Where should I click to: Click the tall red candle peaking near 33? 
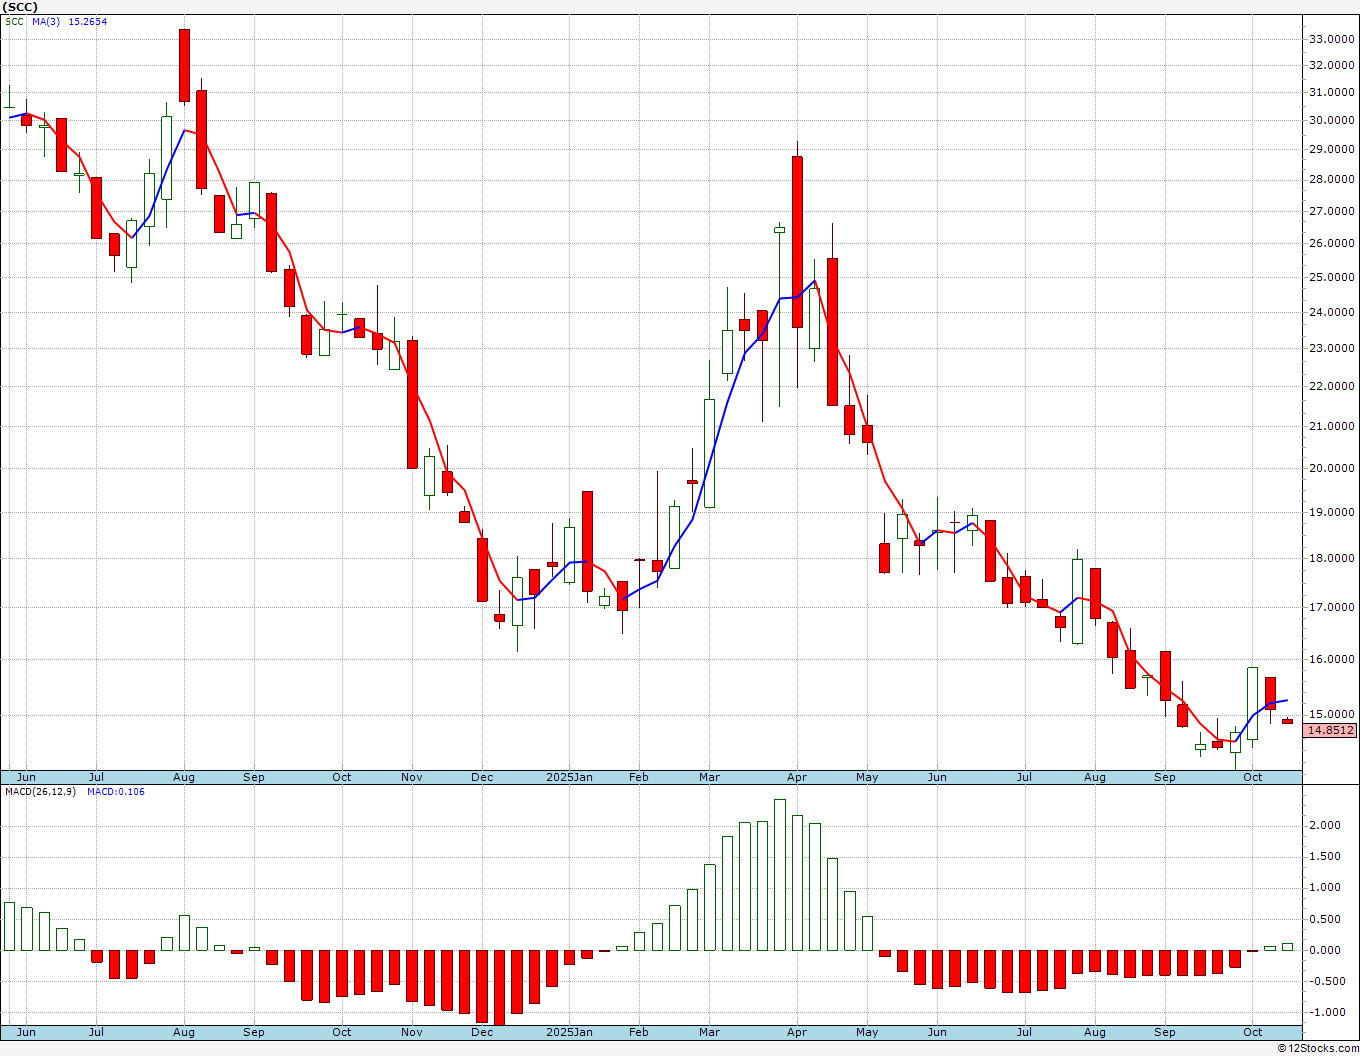point(184,65)
